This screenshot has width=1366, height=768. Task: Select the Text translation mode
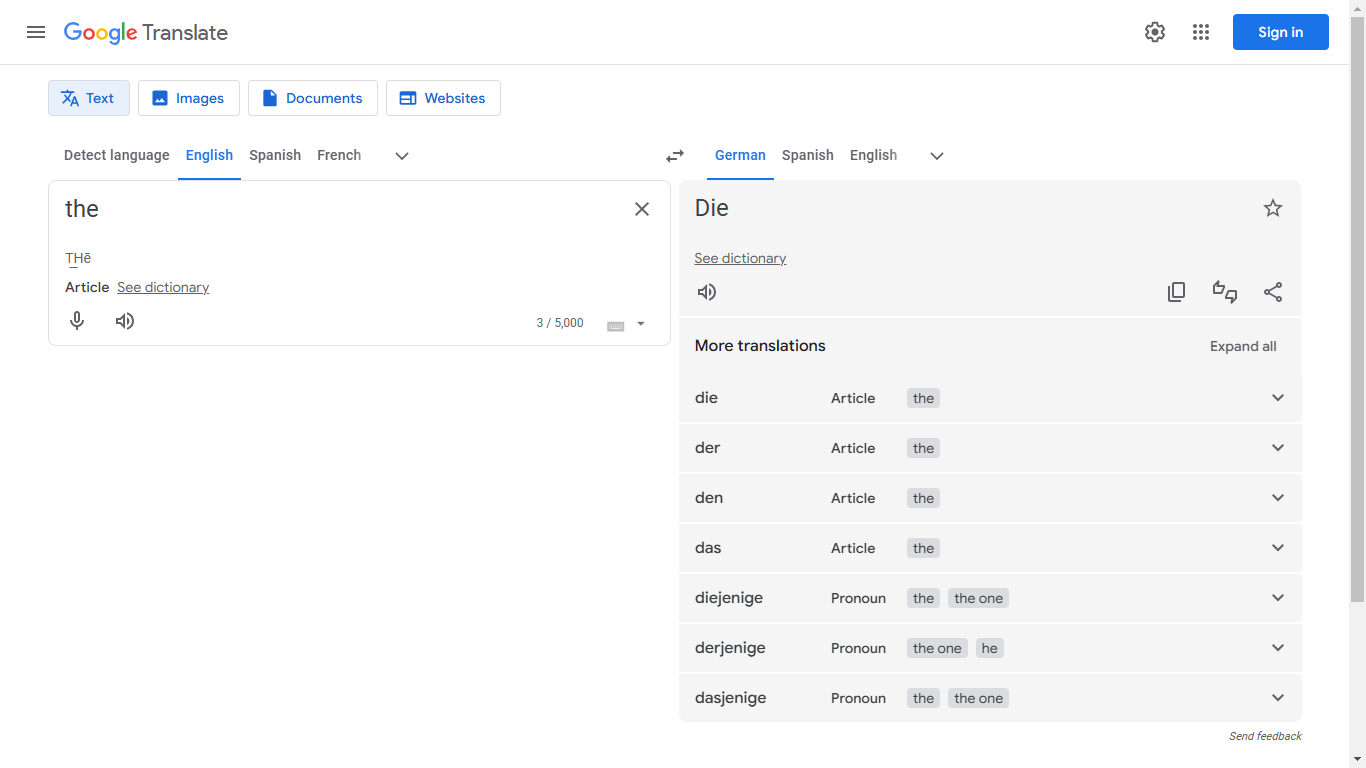point(89,98)
